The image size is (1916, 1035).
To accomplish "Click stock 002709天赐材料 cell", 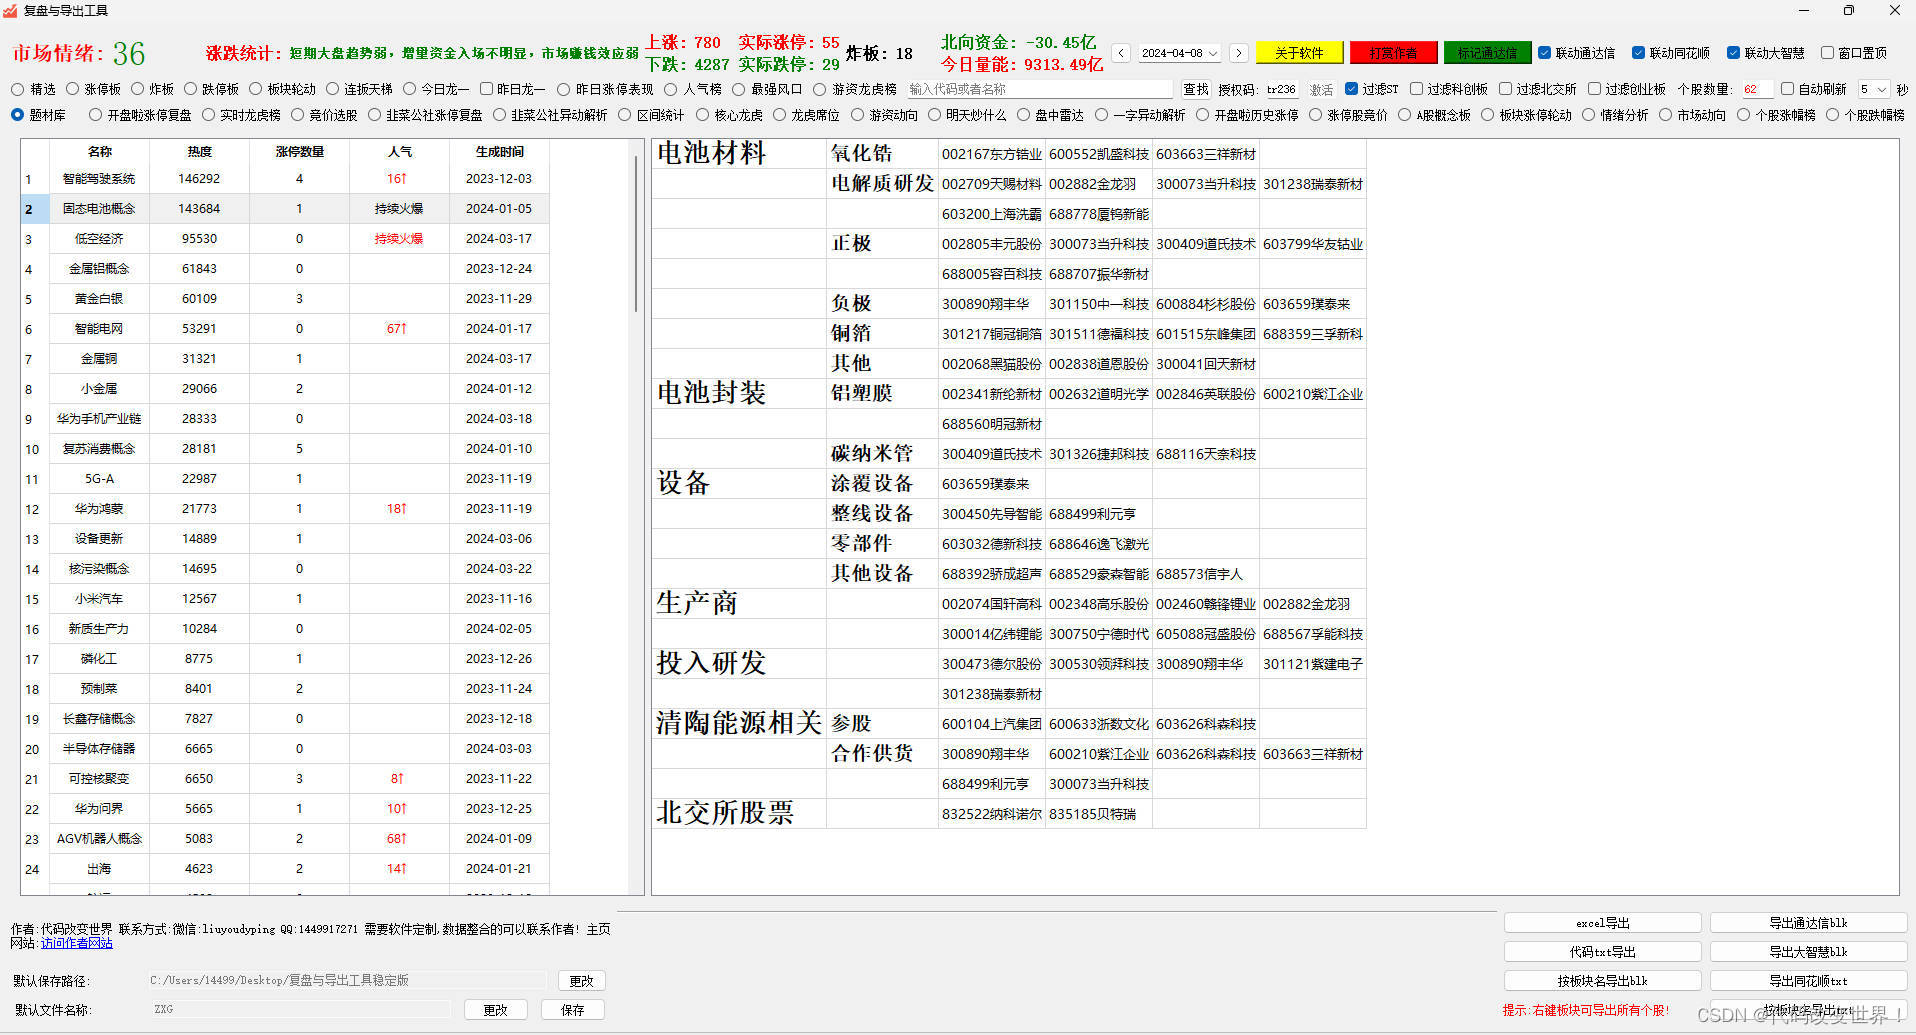I will 991,184.
